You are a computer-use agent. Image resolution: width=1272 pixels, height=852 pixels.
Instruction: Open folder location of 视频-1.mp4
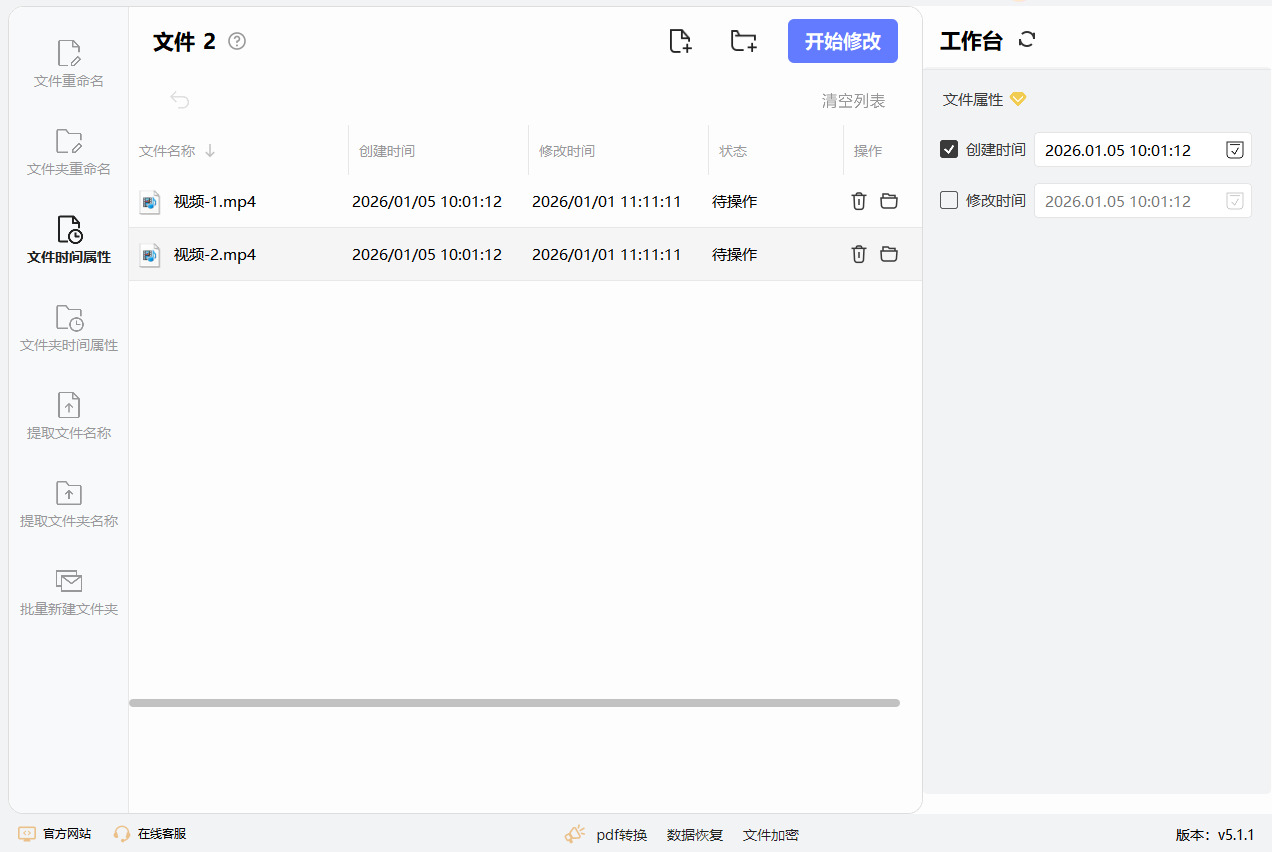coord(889,201)
